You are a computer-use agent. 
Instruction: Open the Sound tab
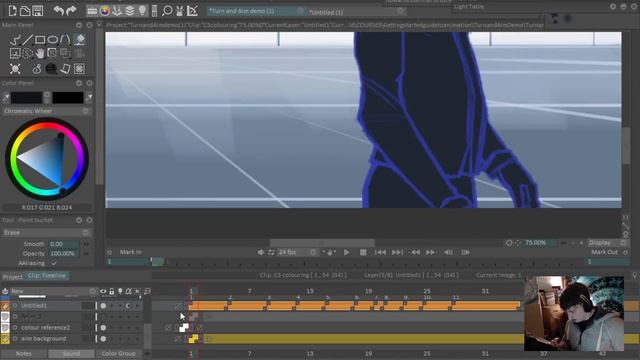71,353
